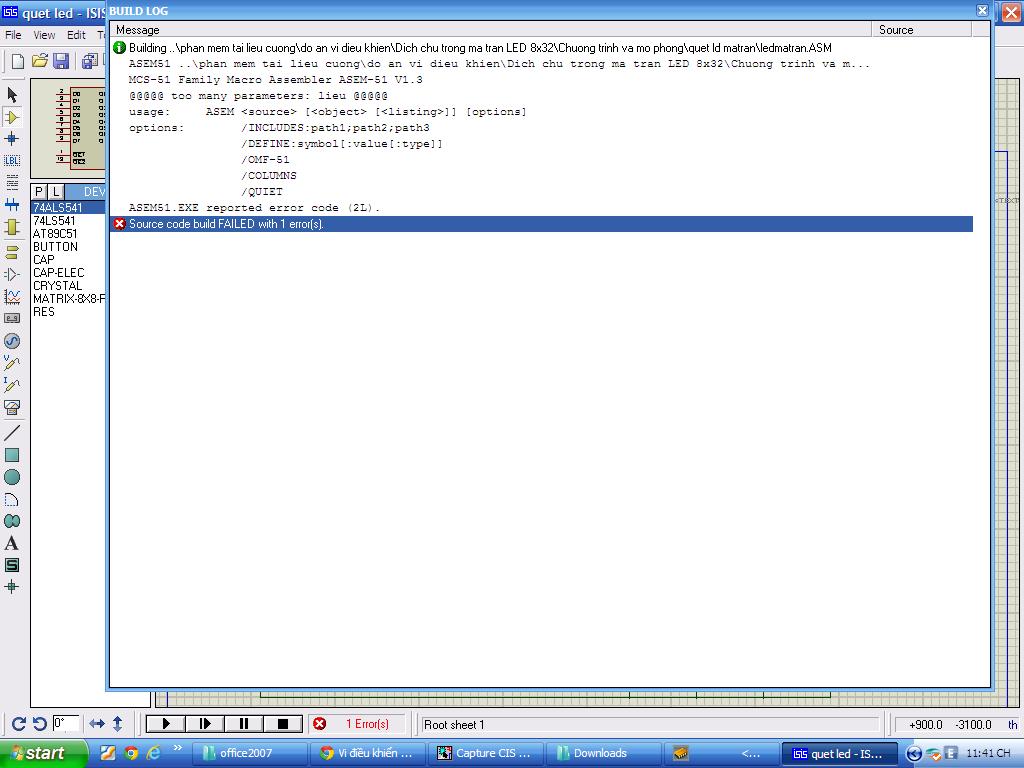Screen dimensions: 1024x768
Task: Select AT89C51 in the device list
Action: coord(68,234)
